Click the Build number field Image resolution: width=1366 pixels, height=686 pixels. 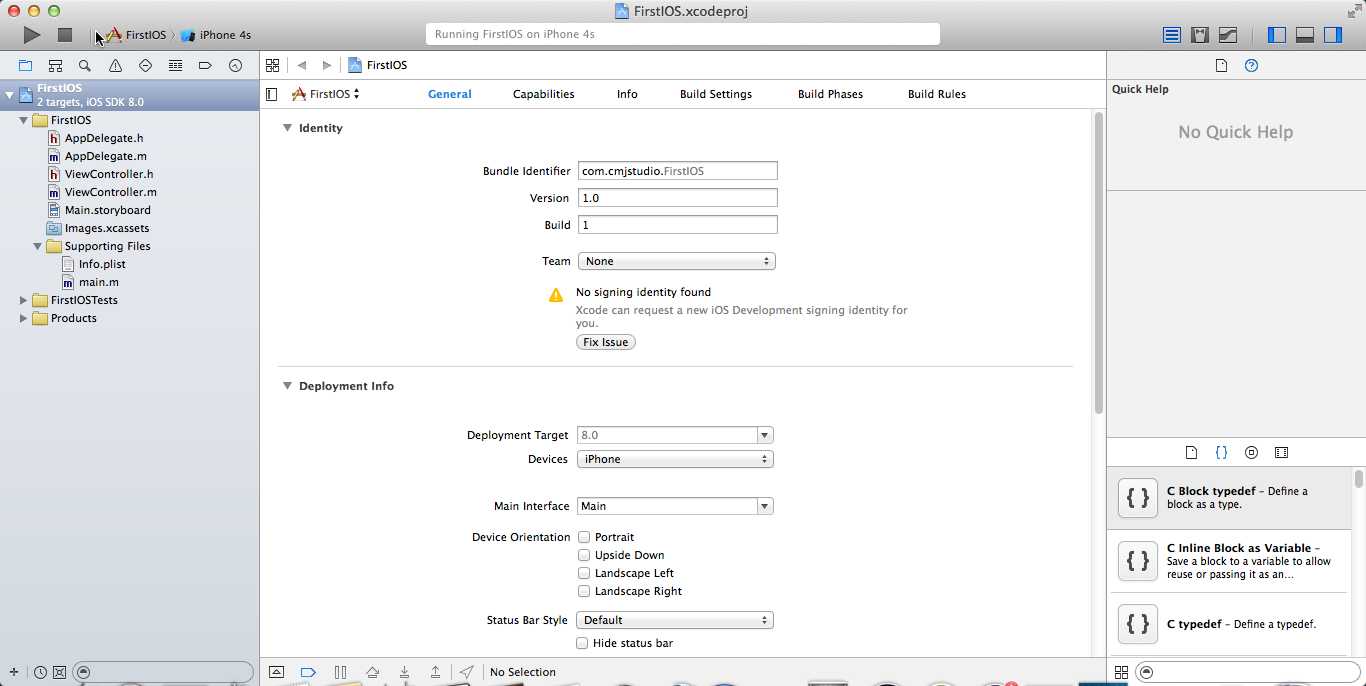click(x=677, y=225)
